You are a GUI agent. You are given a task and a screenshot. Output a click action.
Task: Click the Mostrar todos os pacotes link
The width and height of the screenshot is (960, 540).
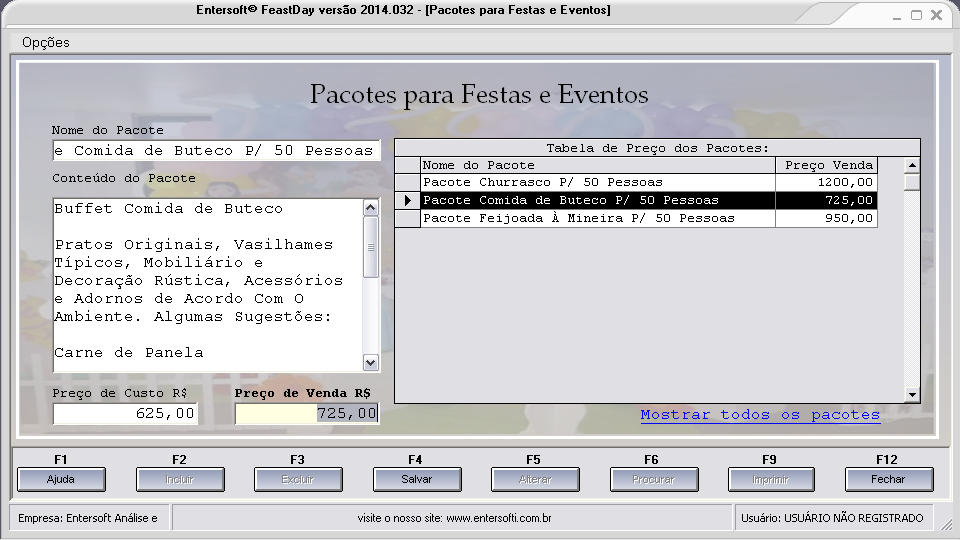point(760,415)
